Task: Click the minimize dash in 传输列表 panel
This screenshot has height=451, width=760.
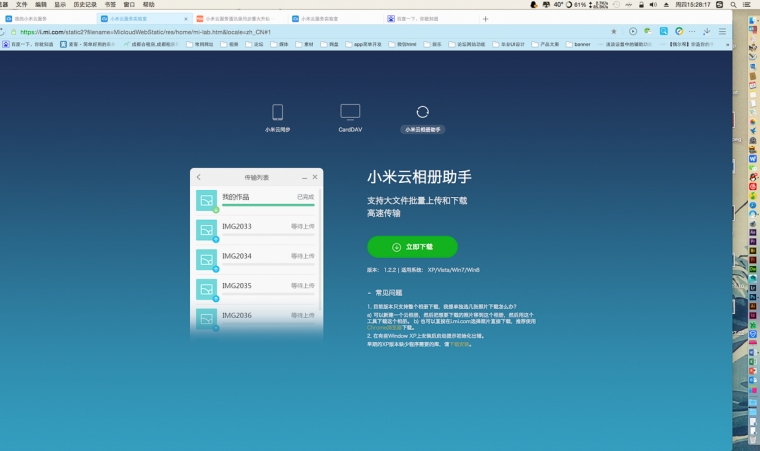Action: (x=304, y=178)
